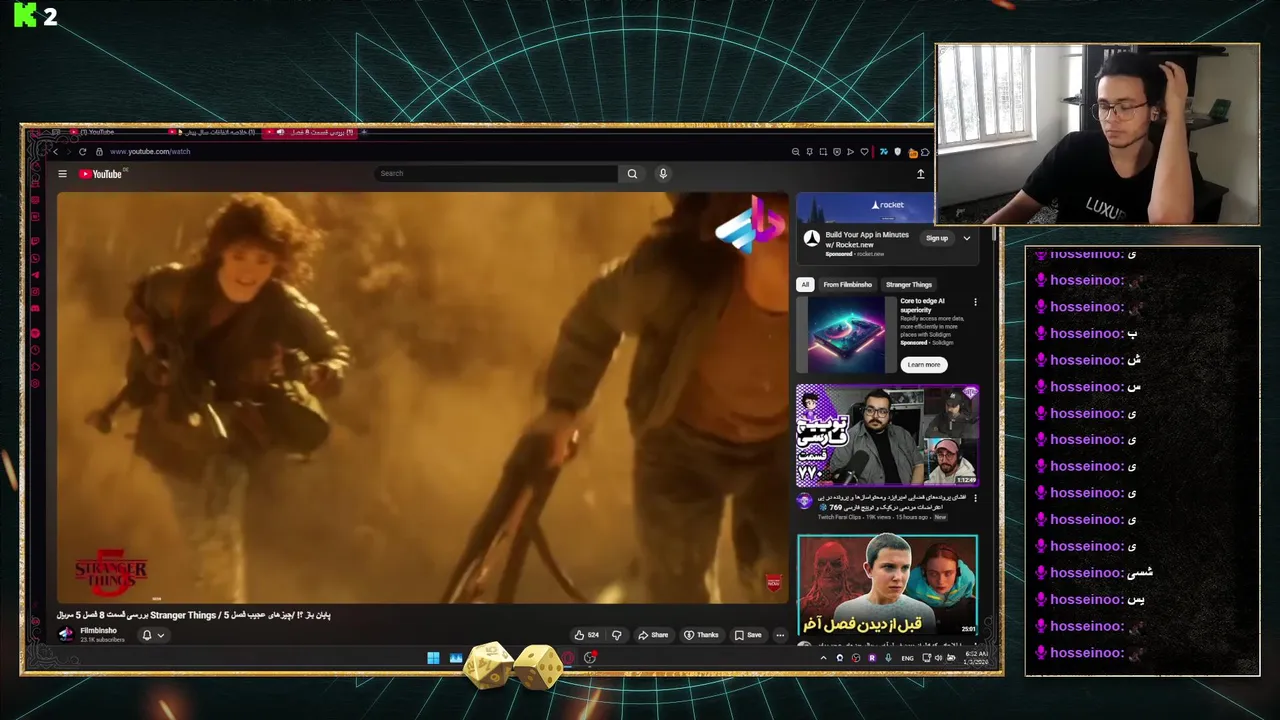Viewport: 1280px width, 720px height.
Task: Start voice search with the microphone icon
Action: click(662, 174)
